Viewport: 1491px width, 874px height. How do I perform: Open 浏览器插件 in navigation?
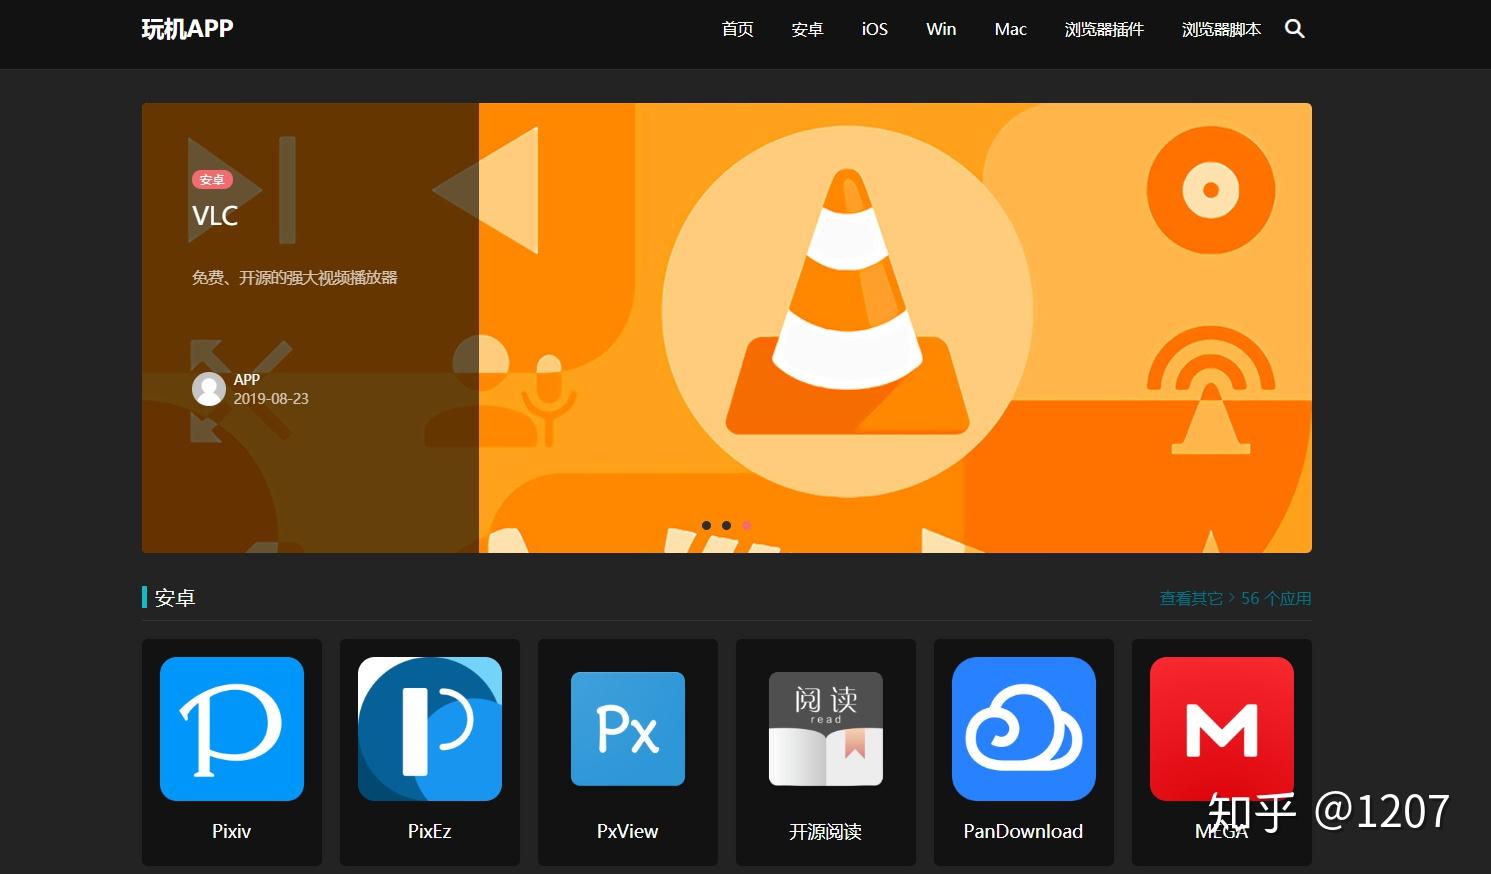click(x=1104, y=29)
